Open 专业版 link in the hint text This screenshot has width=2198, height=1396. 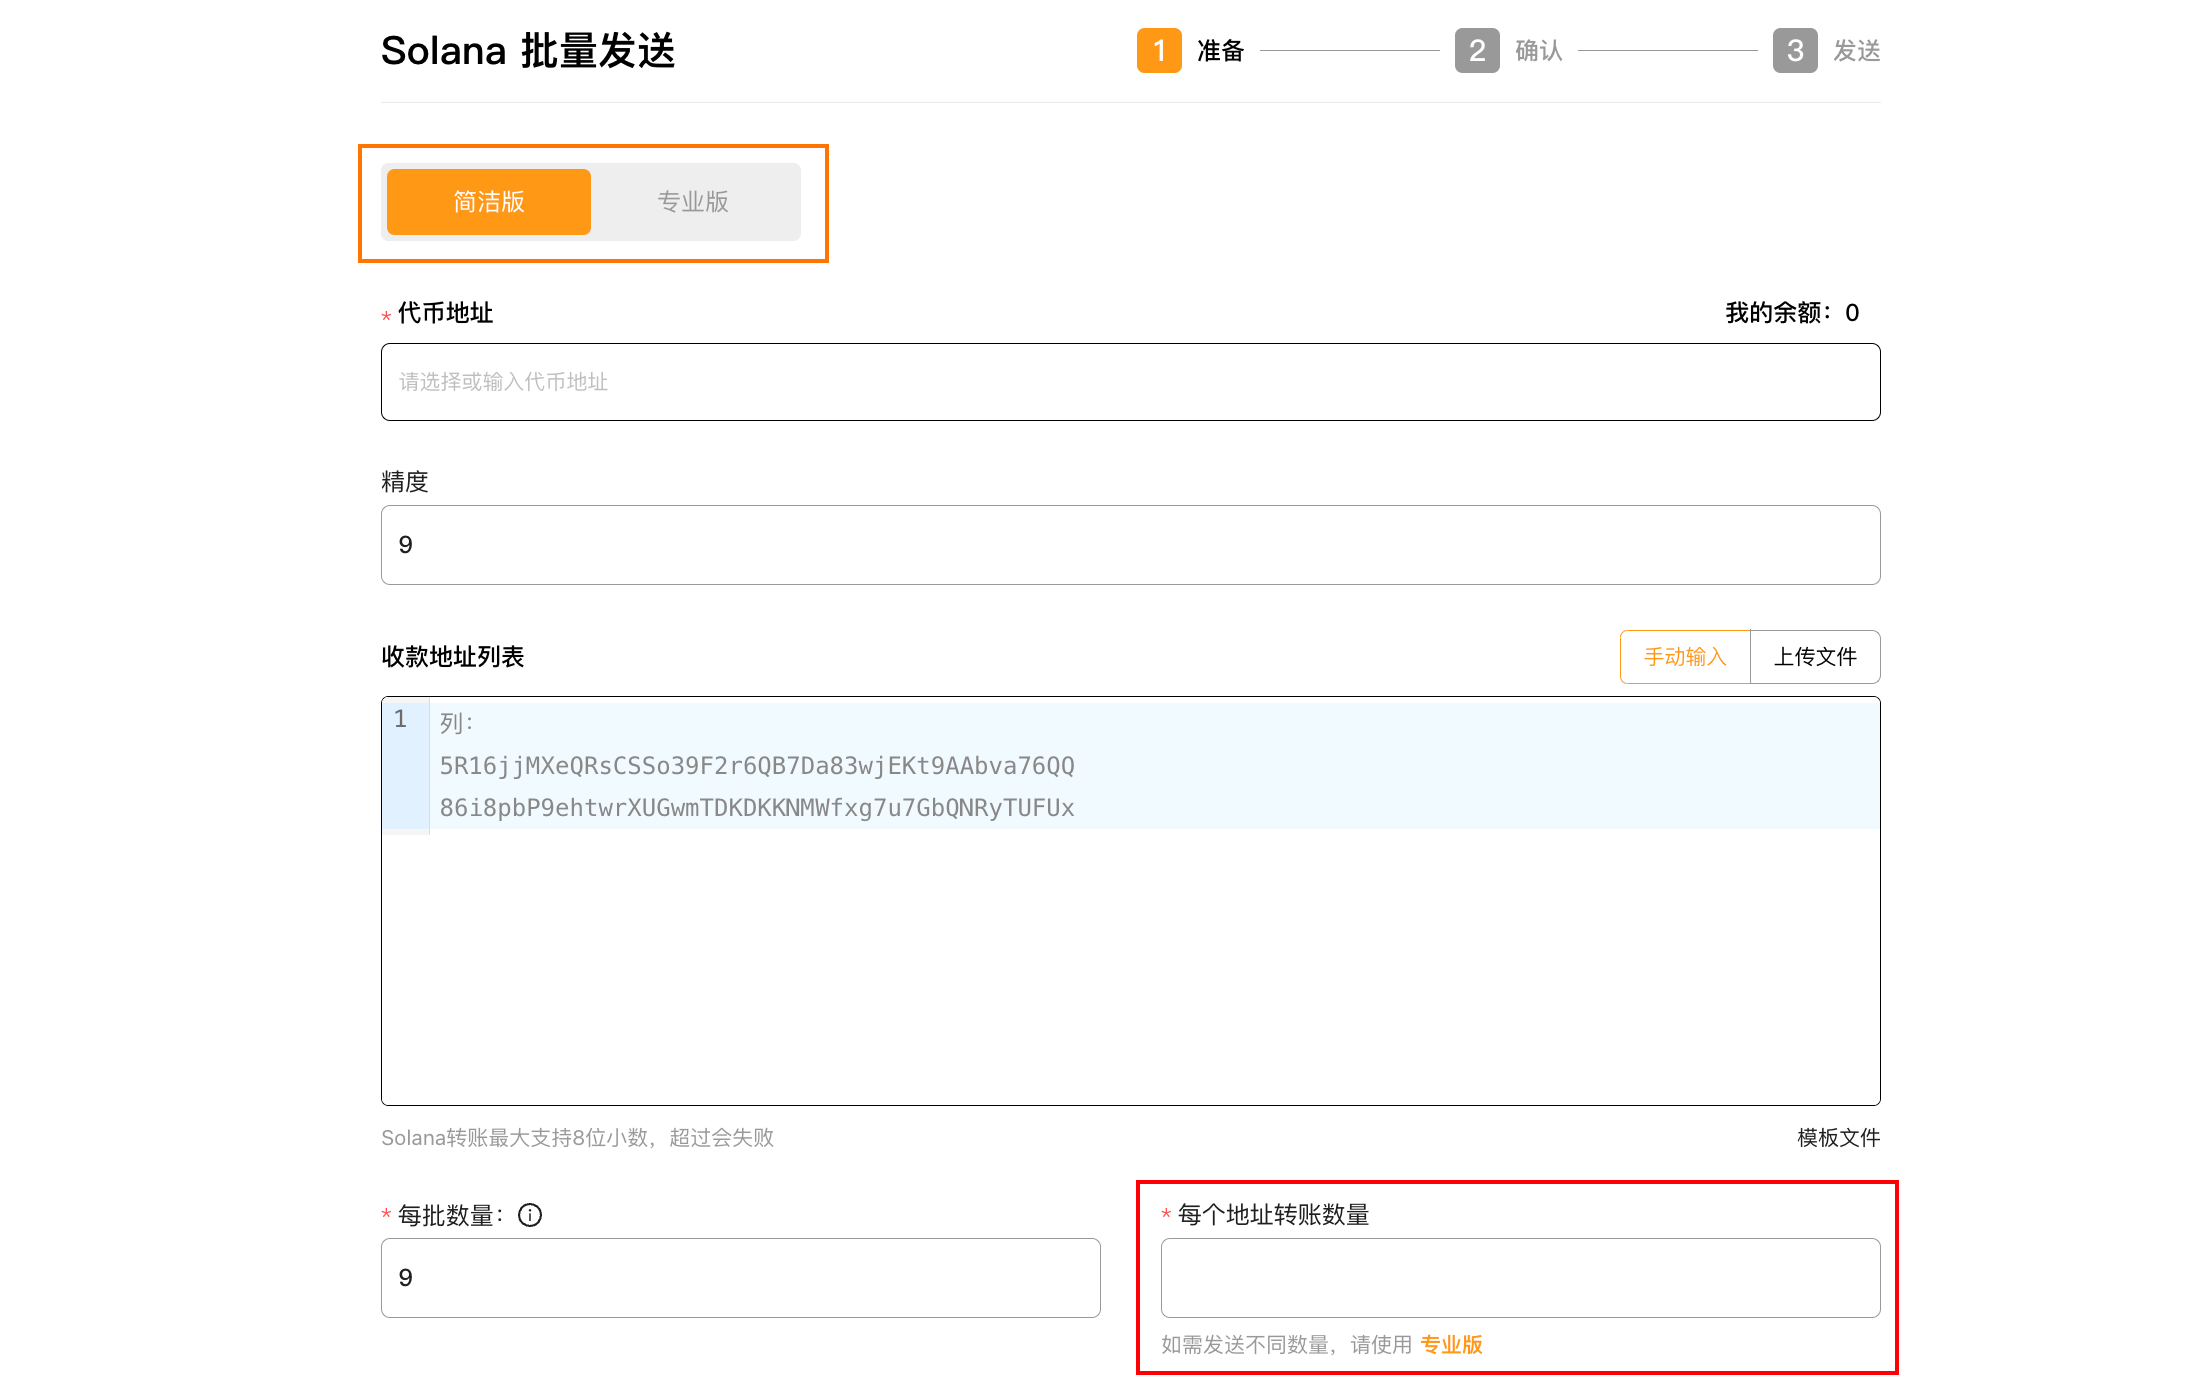point(1451,1345)
